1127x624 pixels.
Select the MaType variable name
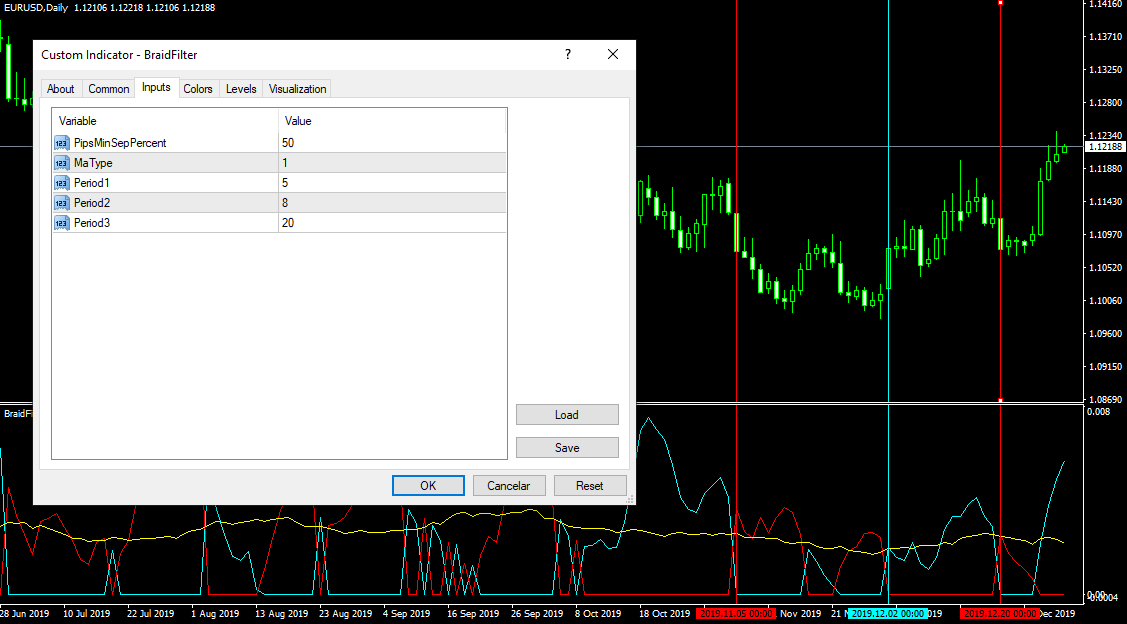coord(93,163)
